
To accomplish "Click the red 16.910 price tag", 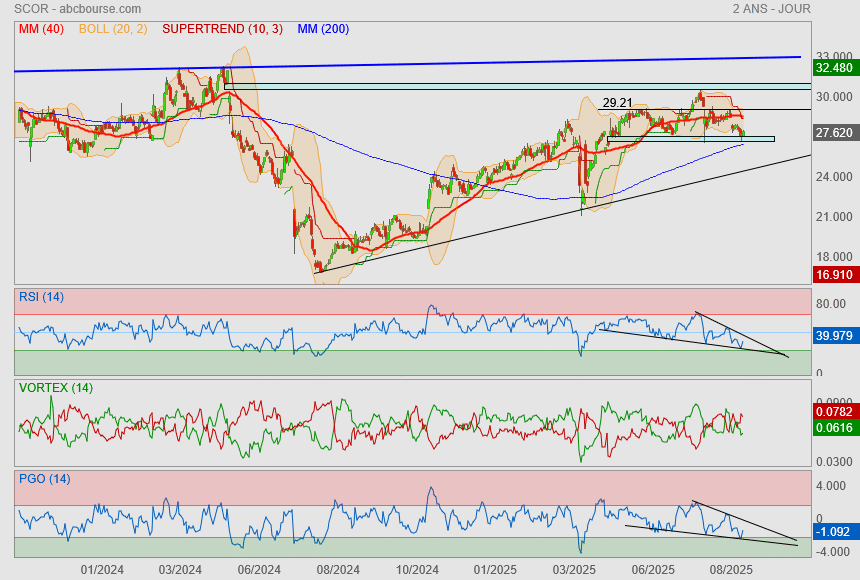I will (834, 274).
